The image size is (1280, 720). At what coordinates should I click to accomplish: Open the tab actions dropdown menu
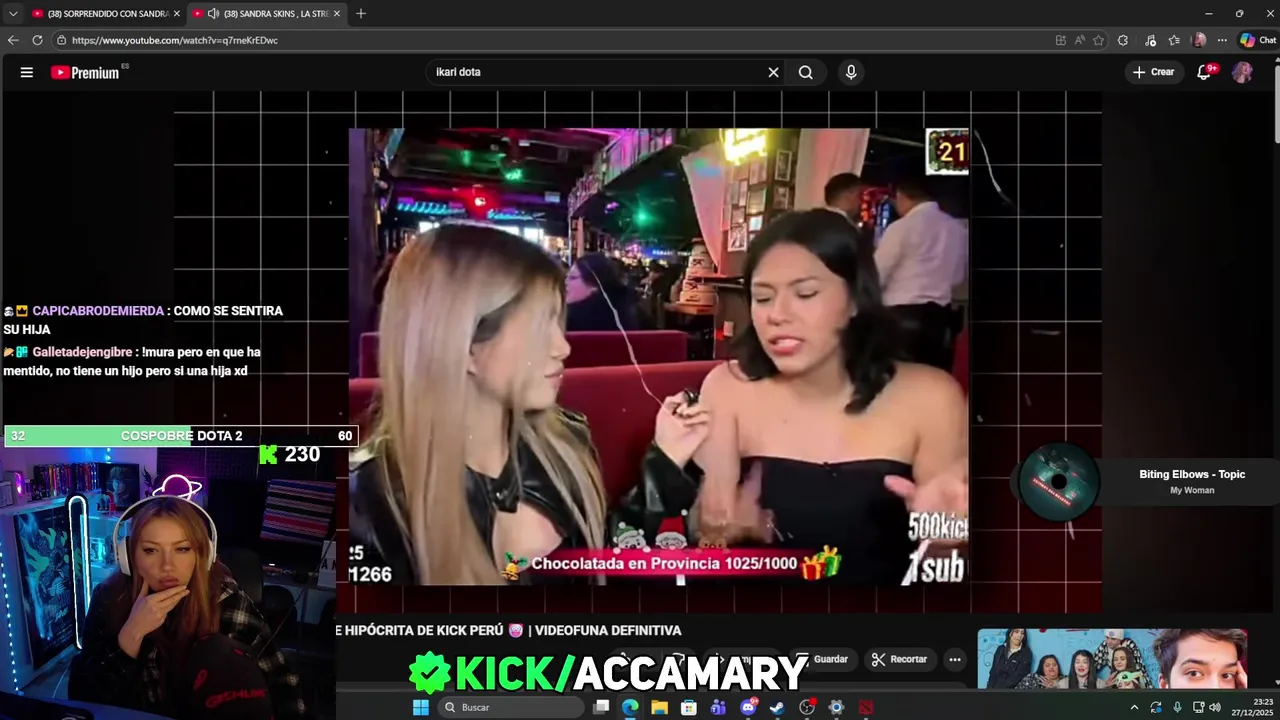click(x=13, y=13)
